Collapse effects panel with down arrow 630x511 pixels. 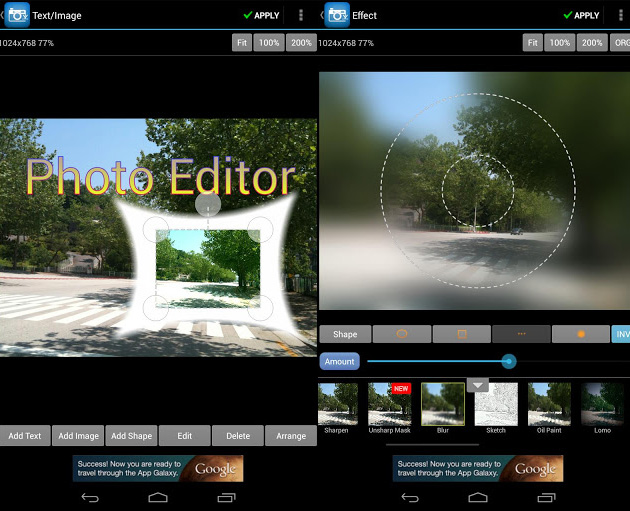[x=478, y=385]
